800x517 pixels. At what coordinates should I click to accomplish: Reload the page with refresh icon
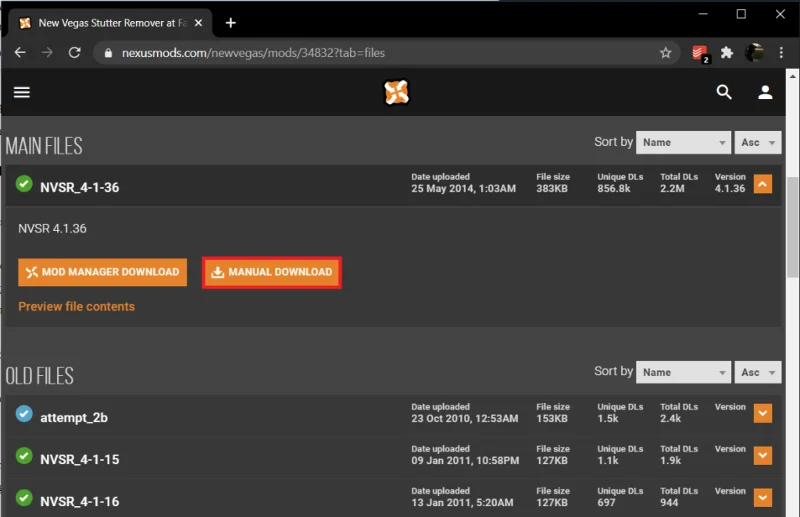point(74,53)
